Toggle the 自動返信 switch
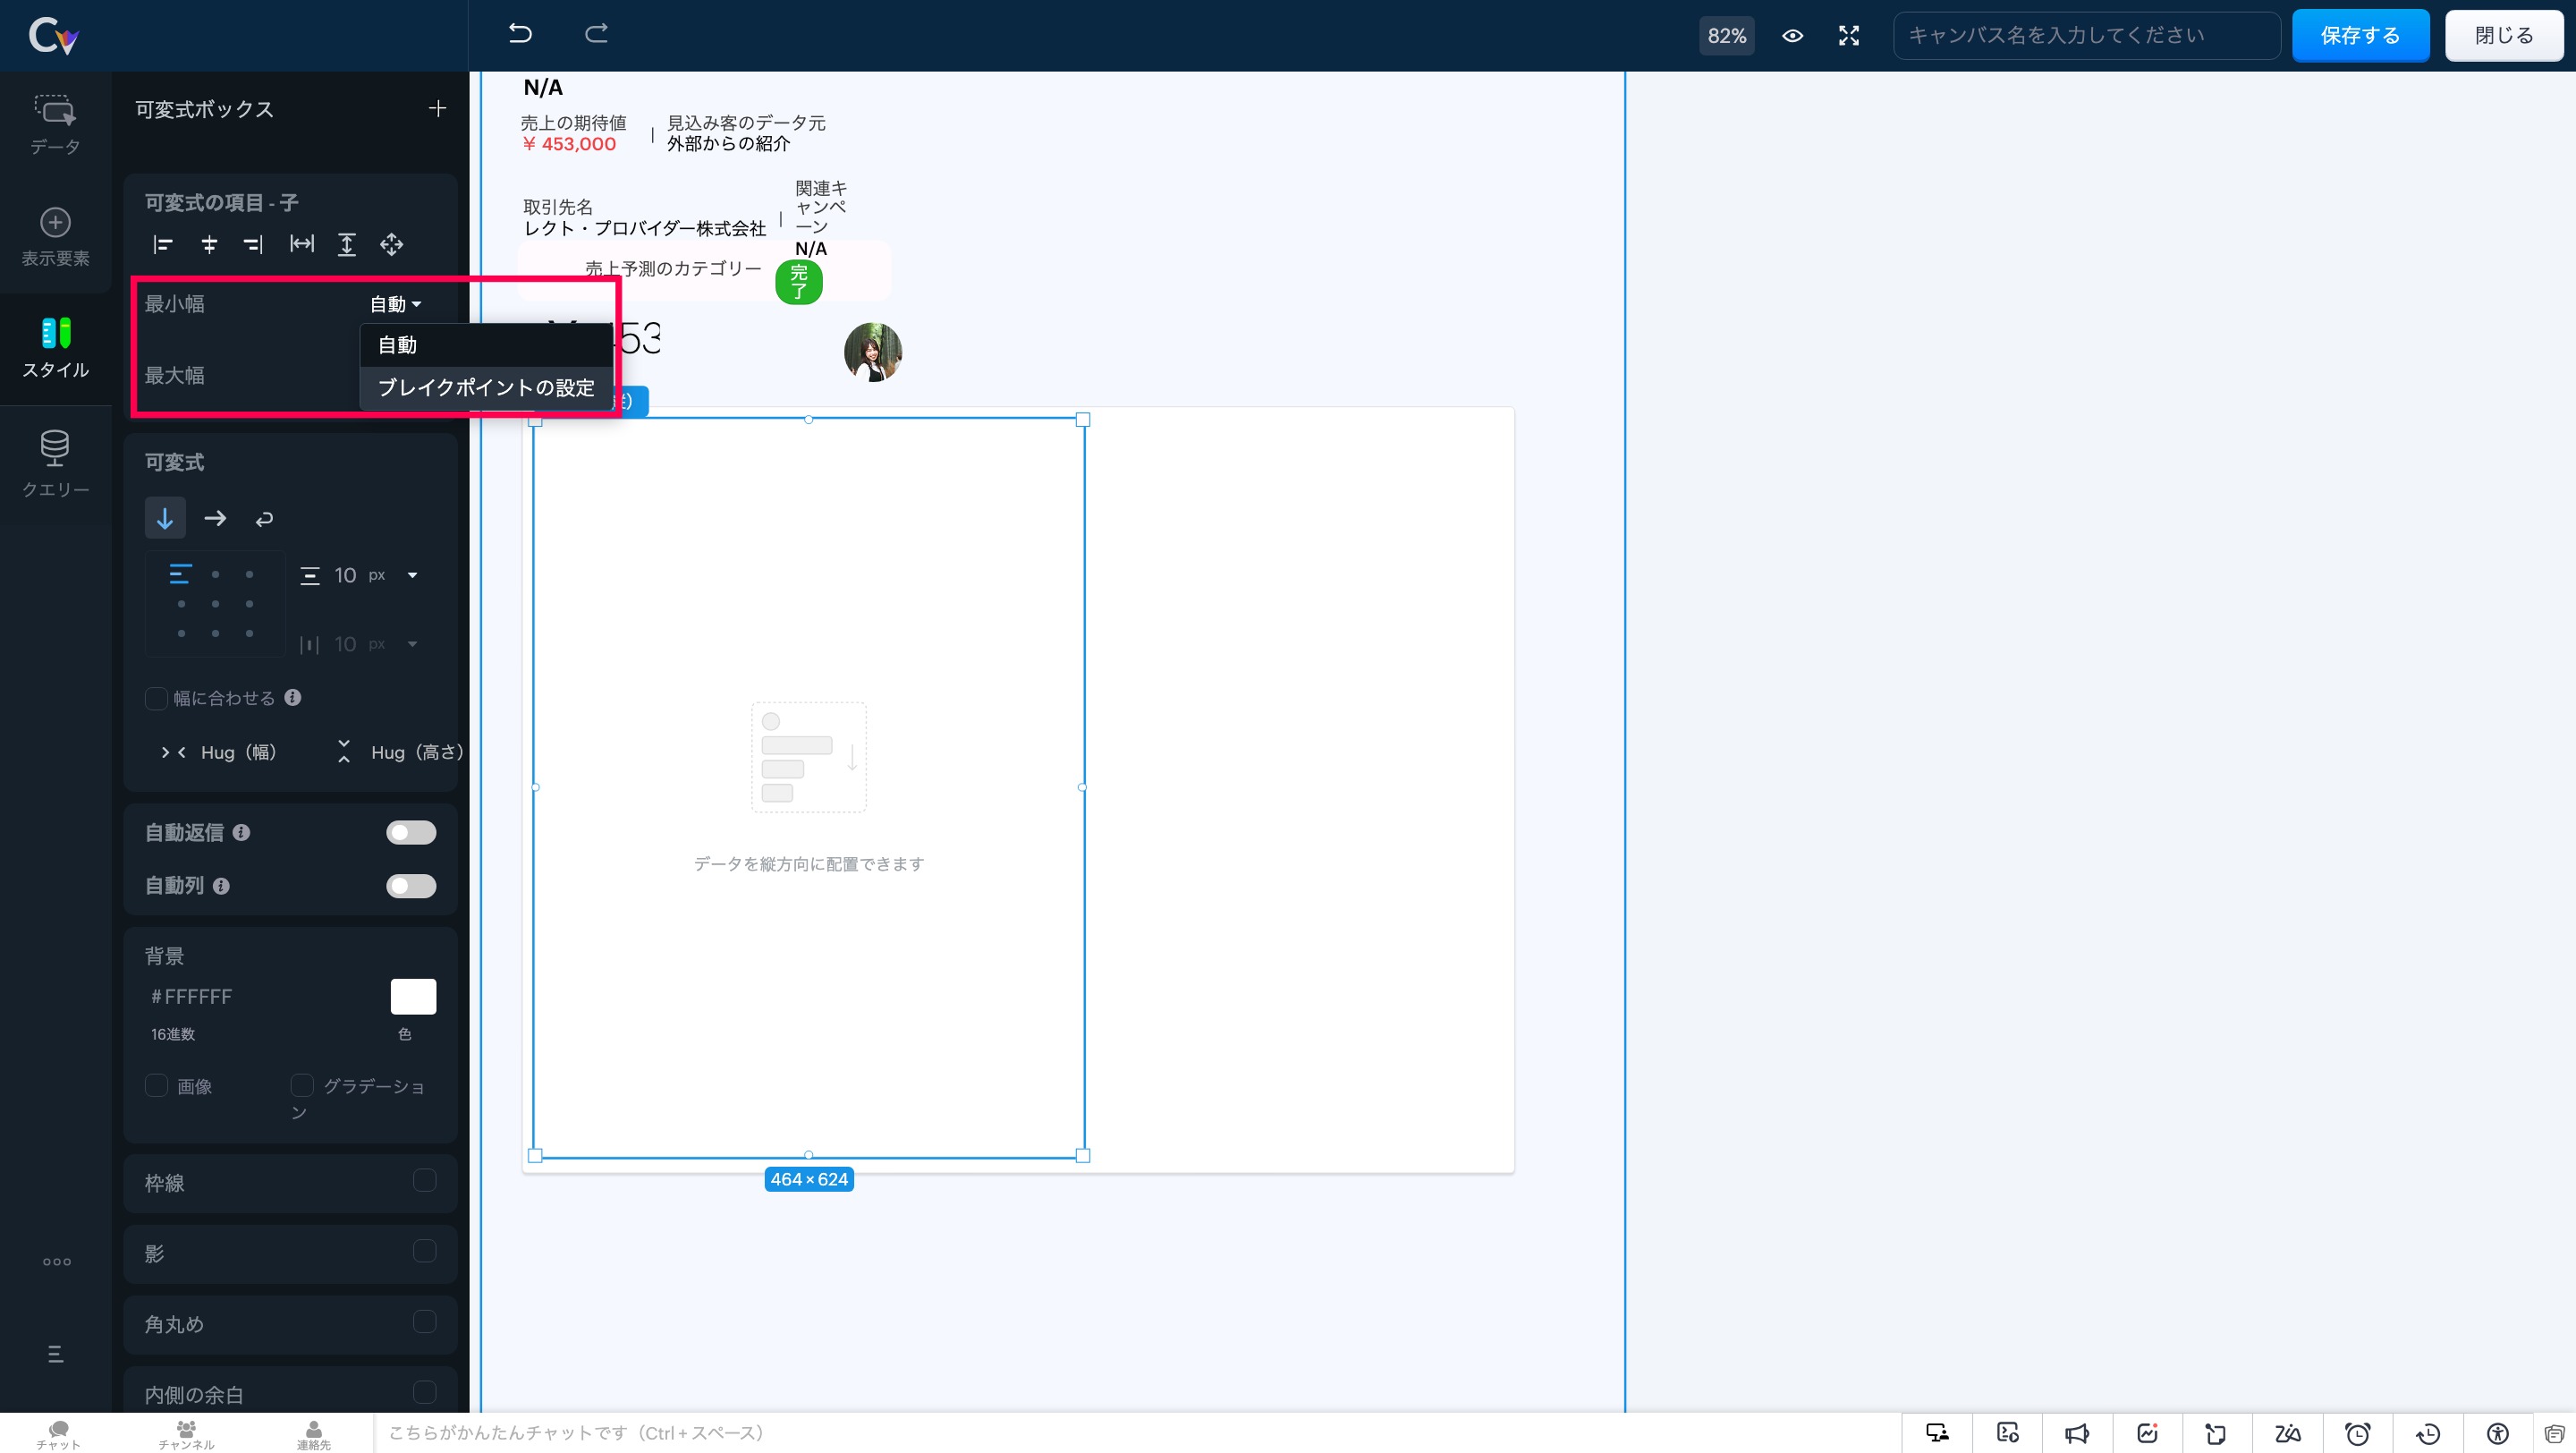Screen dimensions: 2576x1453 411,832
